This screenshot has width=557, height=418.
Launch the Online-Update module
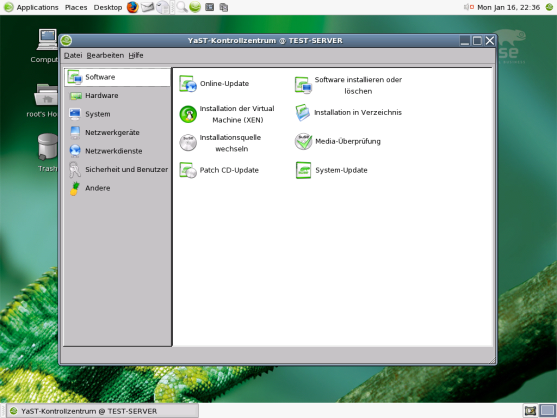(214, 84)
